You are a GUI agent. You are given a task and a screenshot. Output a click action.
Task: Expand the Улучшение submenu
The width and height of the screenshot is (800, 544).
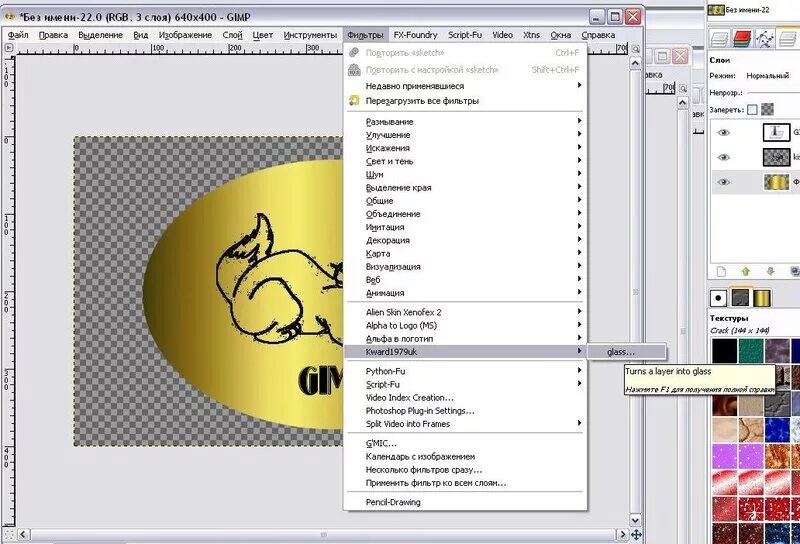coord(465,135)
